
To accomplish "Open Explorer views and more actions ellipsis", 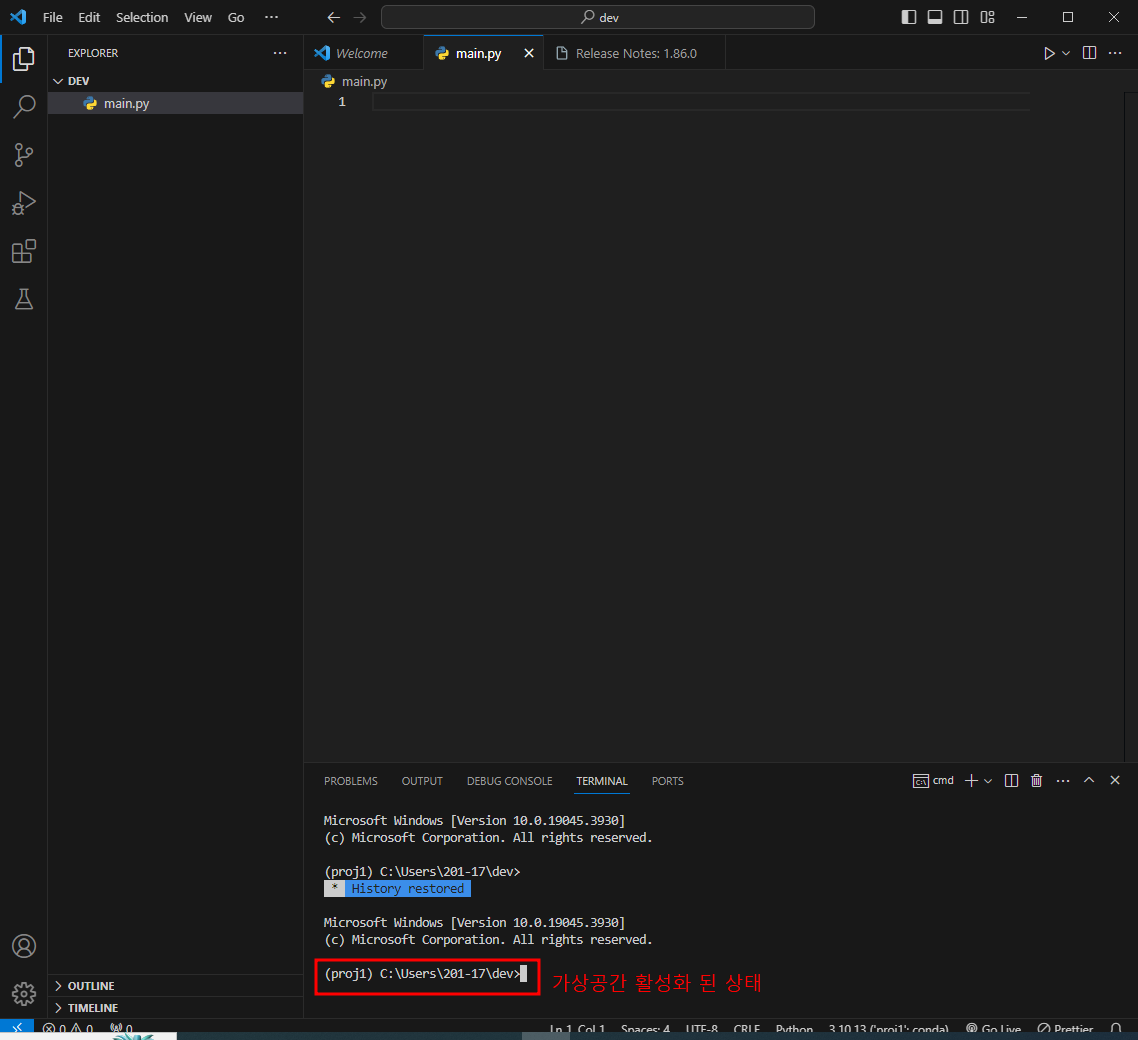I will [280, 53].
